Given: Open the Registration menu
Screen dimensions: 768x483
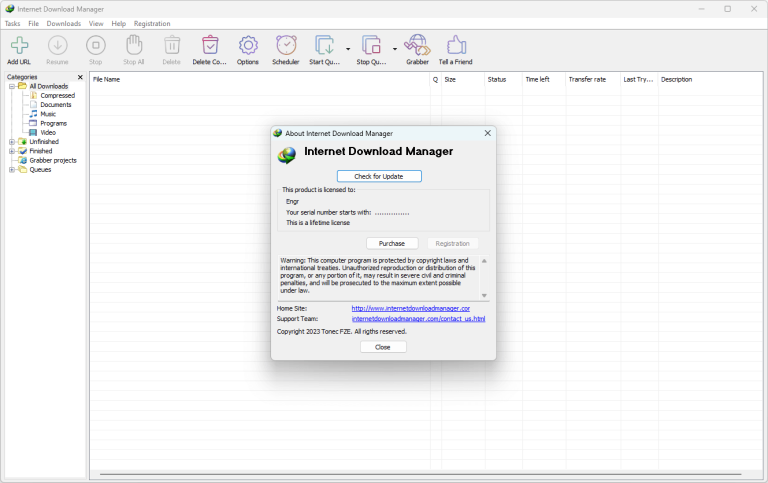Looking at the screenshot, I should (x=152, y=23).
